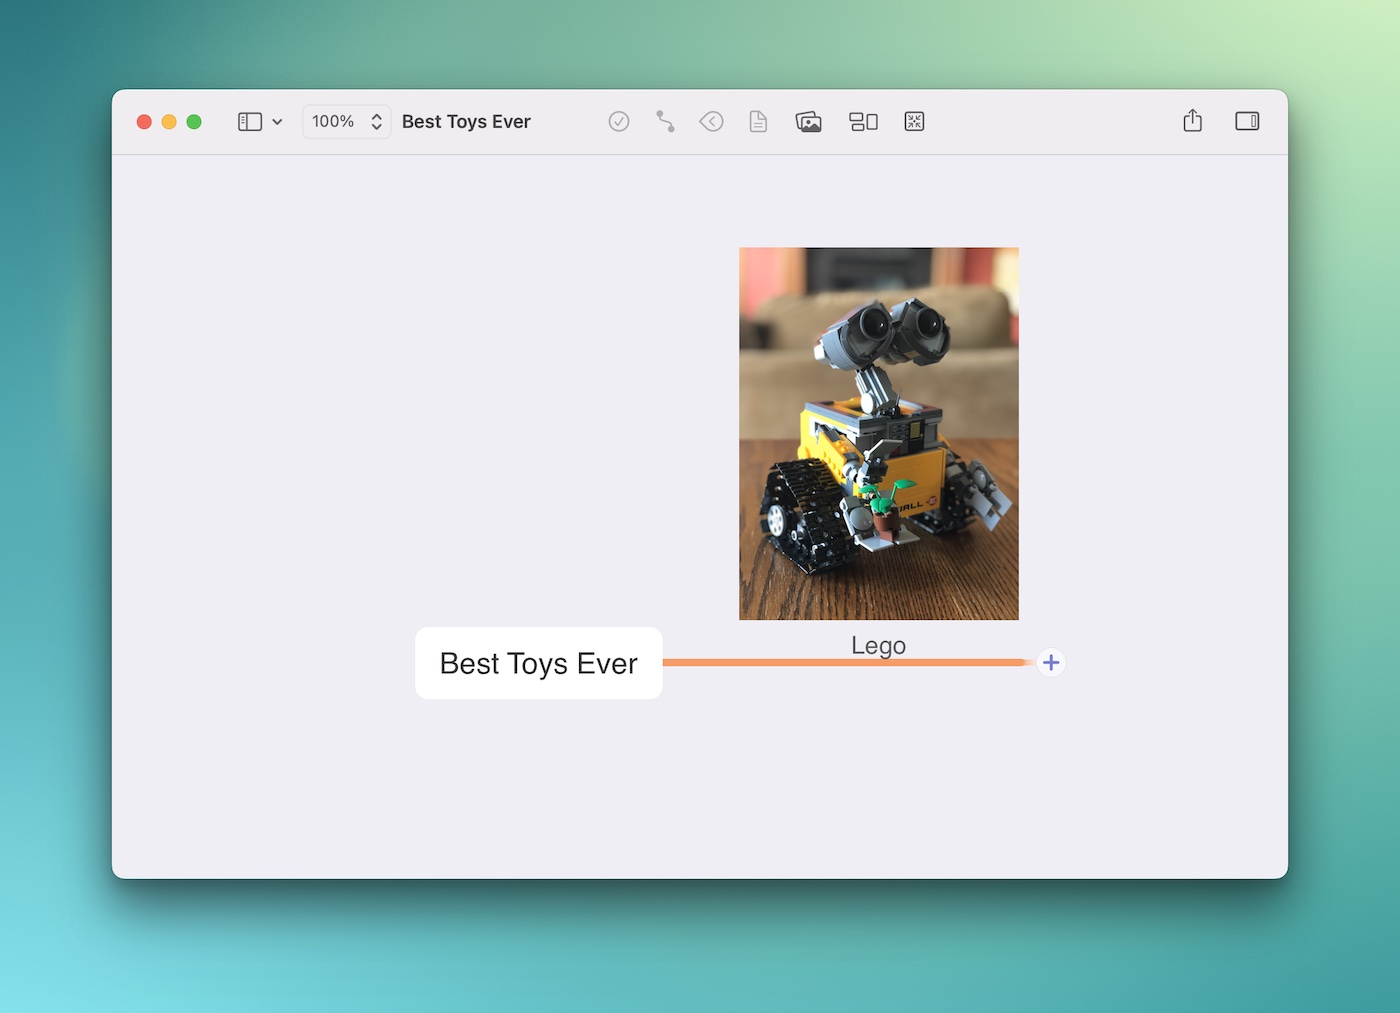Click the add image toolbar icon
The height and width of the screenshot is (1013, 1400).
pos(809,122)
